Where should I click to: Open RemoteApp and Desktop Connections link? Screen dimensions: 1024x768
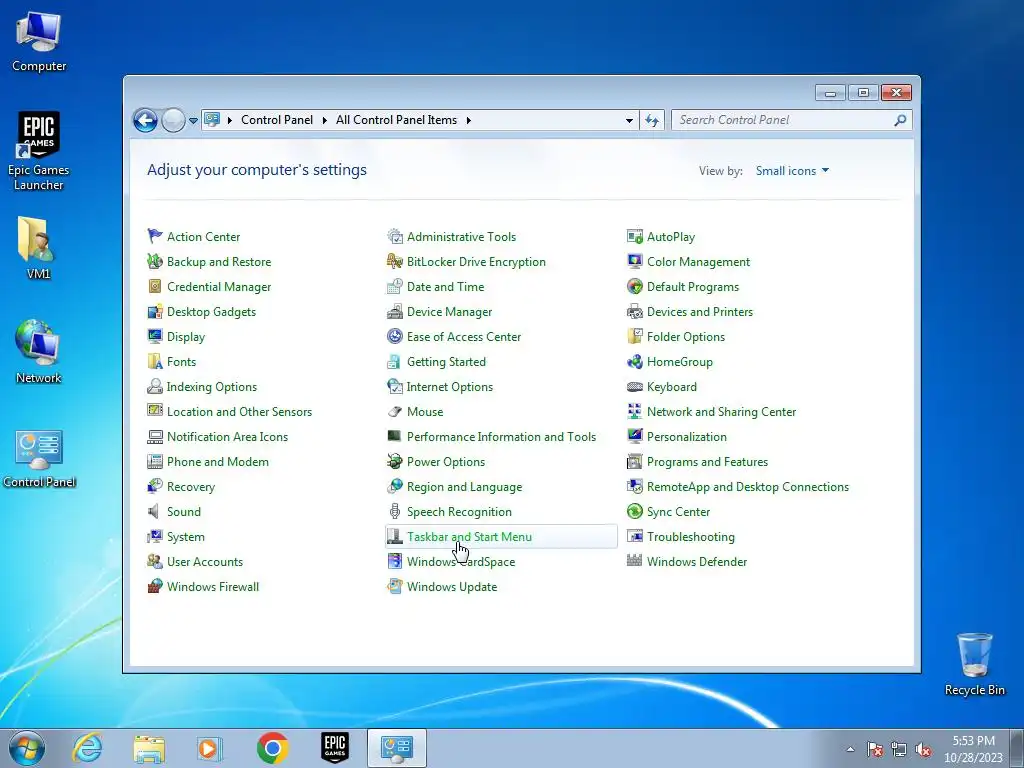(x=748, y=487)
